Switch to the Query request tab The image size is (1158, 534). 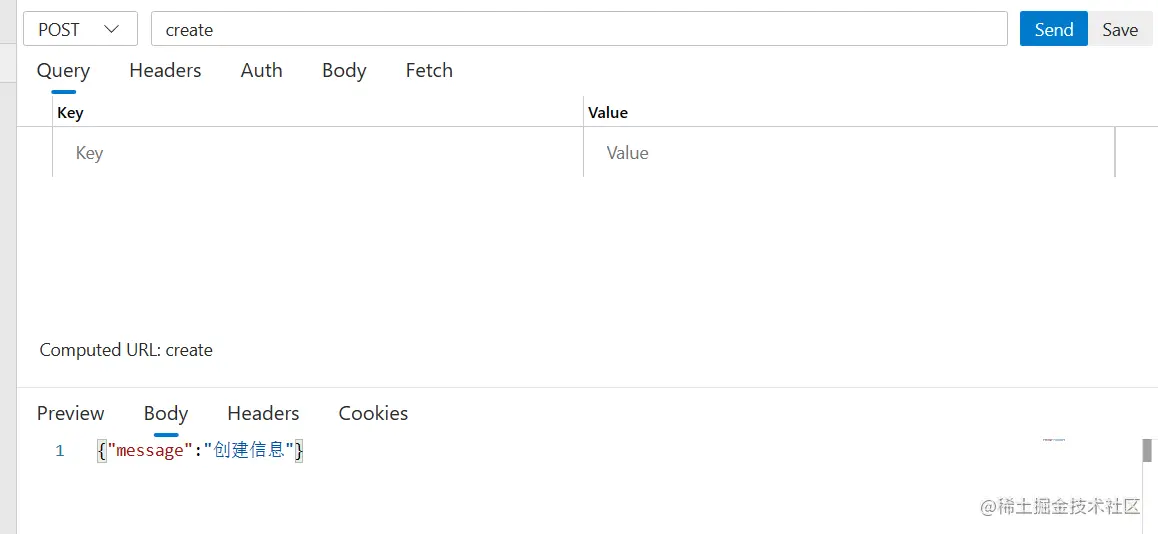click(x=63, y=71)
